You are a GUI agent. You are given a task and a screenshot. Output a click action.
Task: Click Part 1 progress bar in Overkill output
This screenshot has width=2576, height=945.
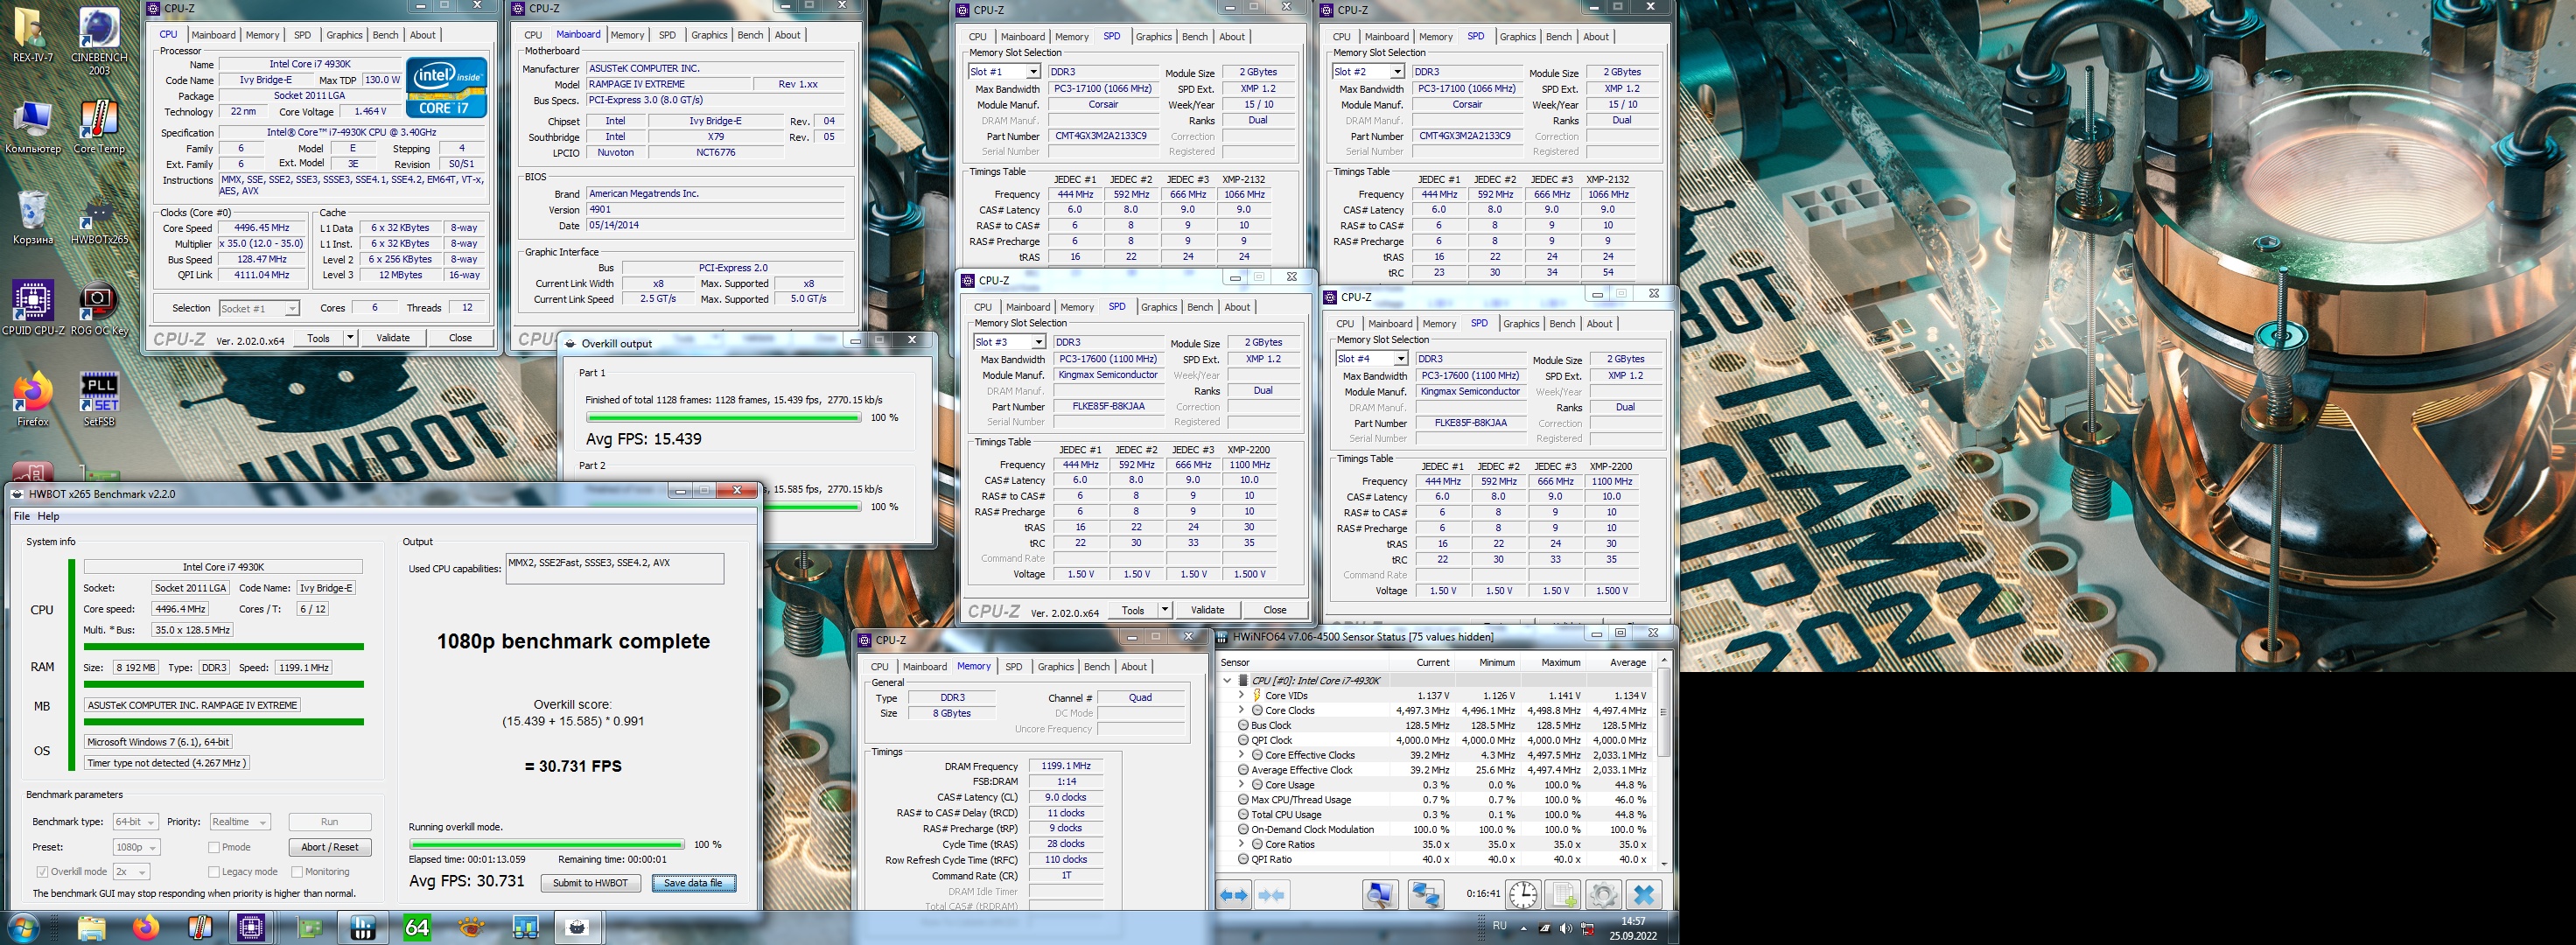(x=723, y=417)
